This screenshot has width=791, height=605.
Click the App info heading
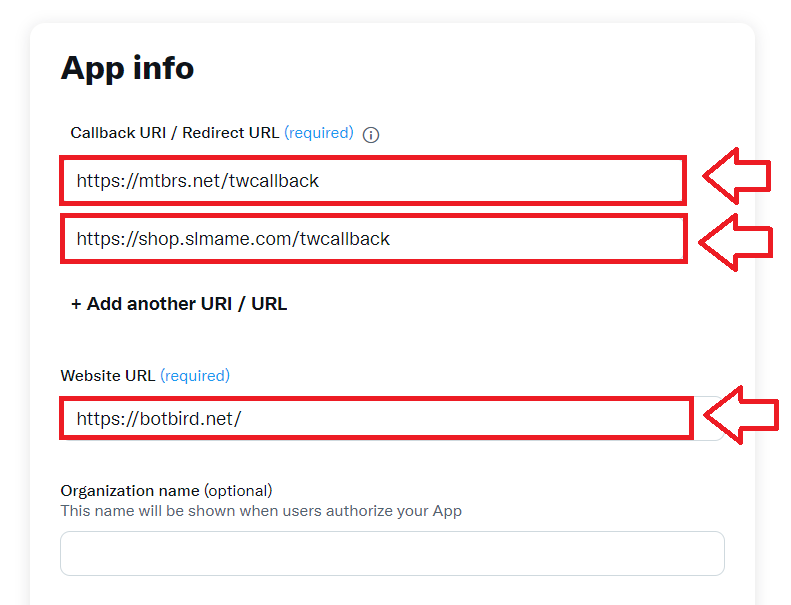128,68
